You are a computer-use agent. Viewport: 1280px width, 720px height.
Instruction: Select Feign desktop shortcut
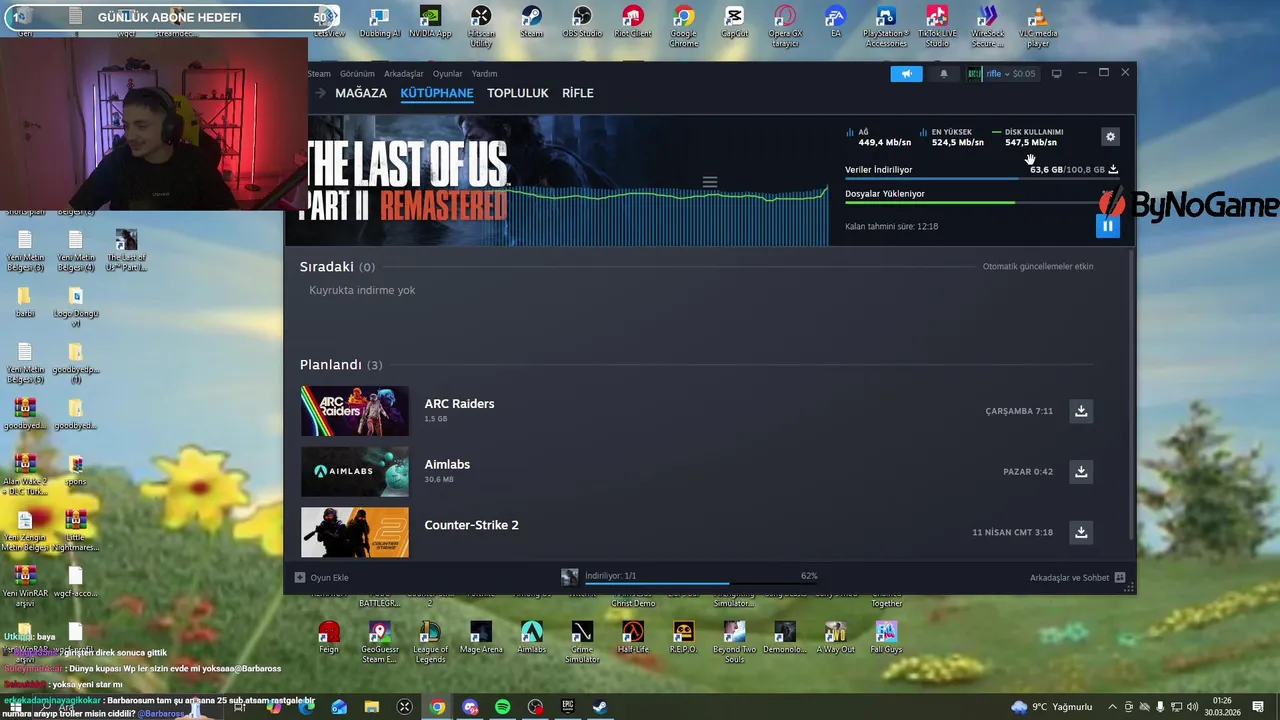329,637
